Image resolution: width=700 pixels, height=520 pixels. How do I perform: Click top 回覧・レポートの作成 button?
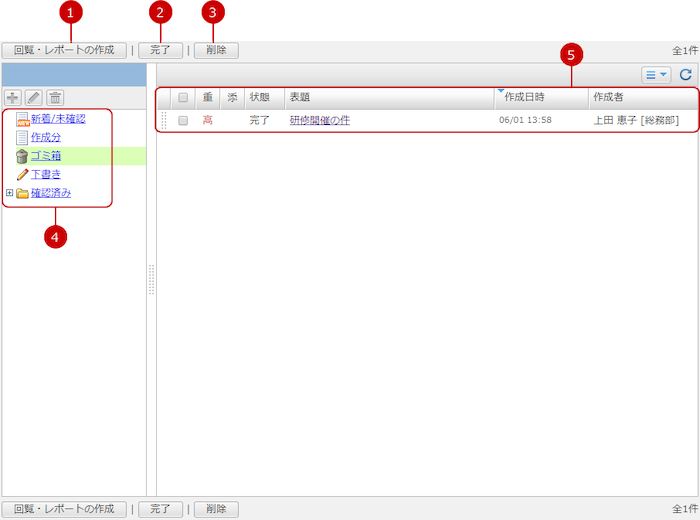pyautogui.click(x=64, y=50)
